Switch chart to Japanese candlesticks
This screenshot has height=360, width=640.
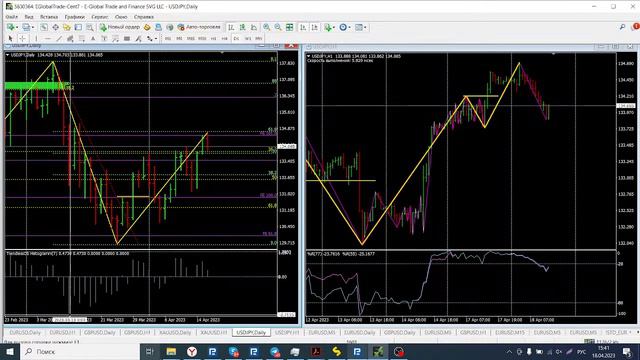click(242, 27)
